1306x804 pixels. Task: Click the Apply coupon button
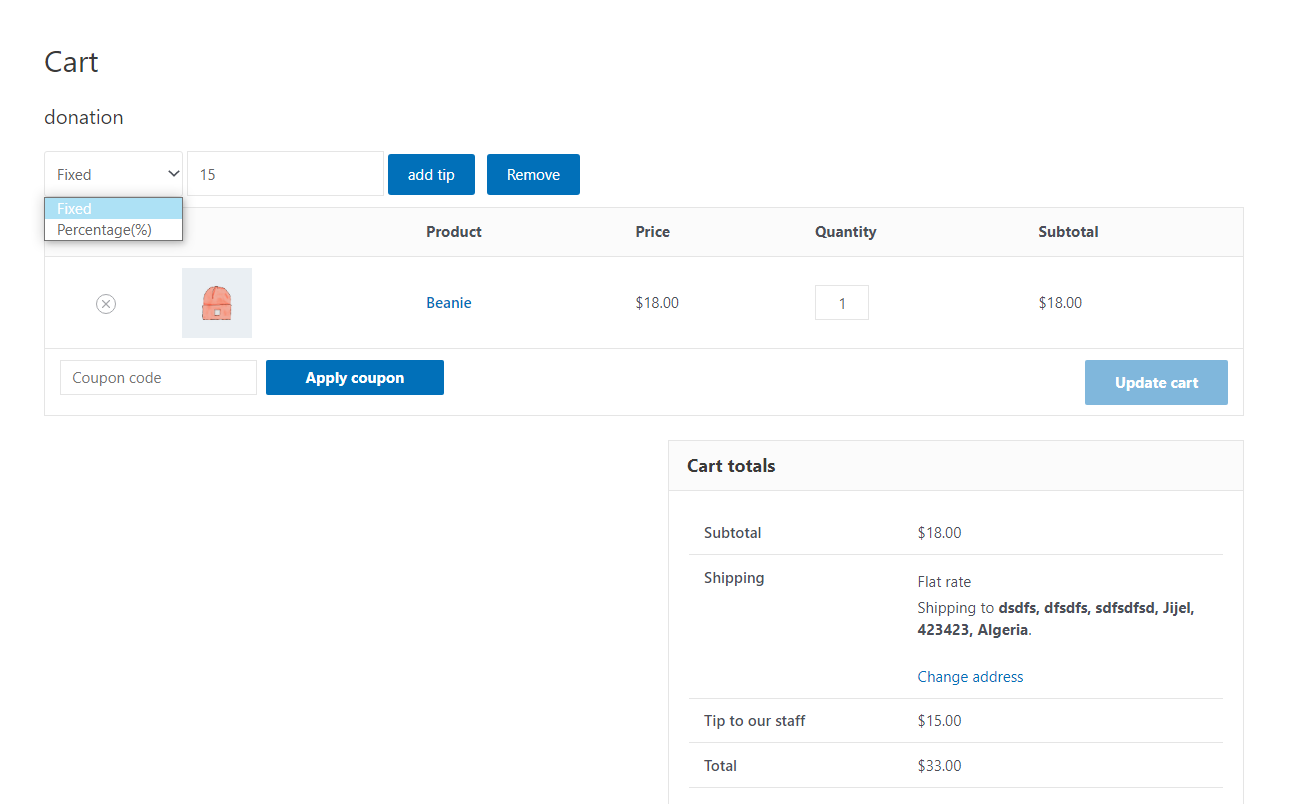click(x=355, y=378)
